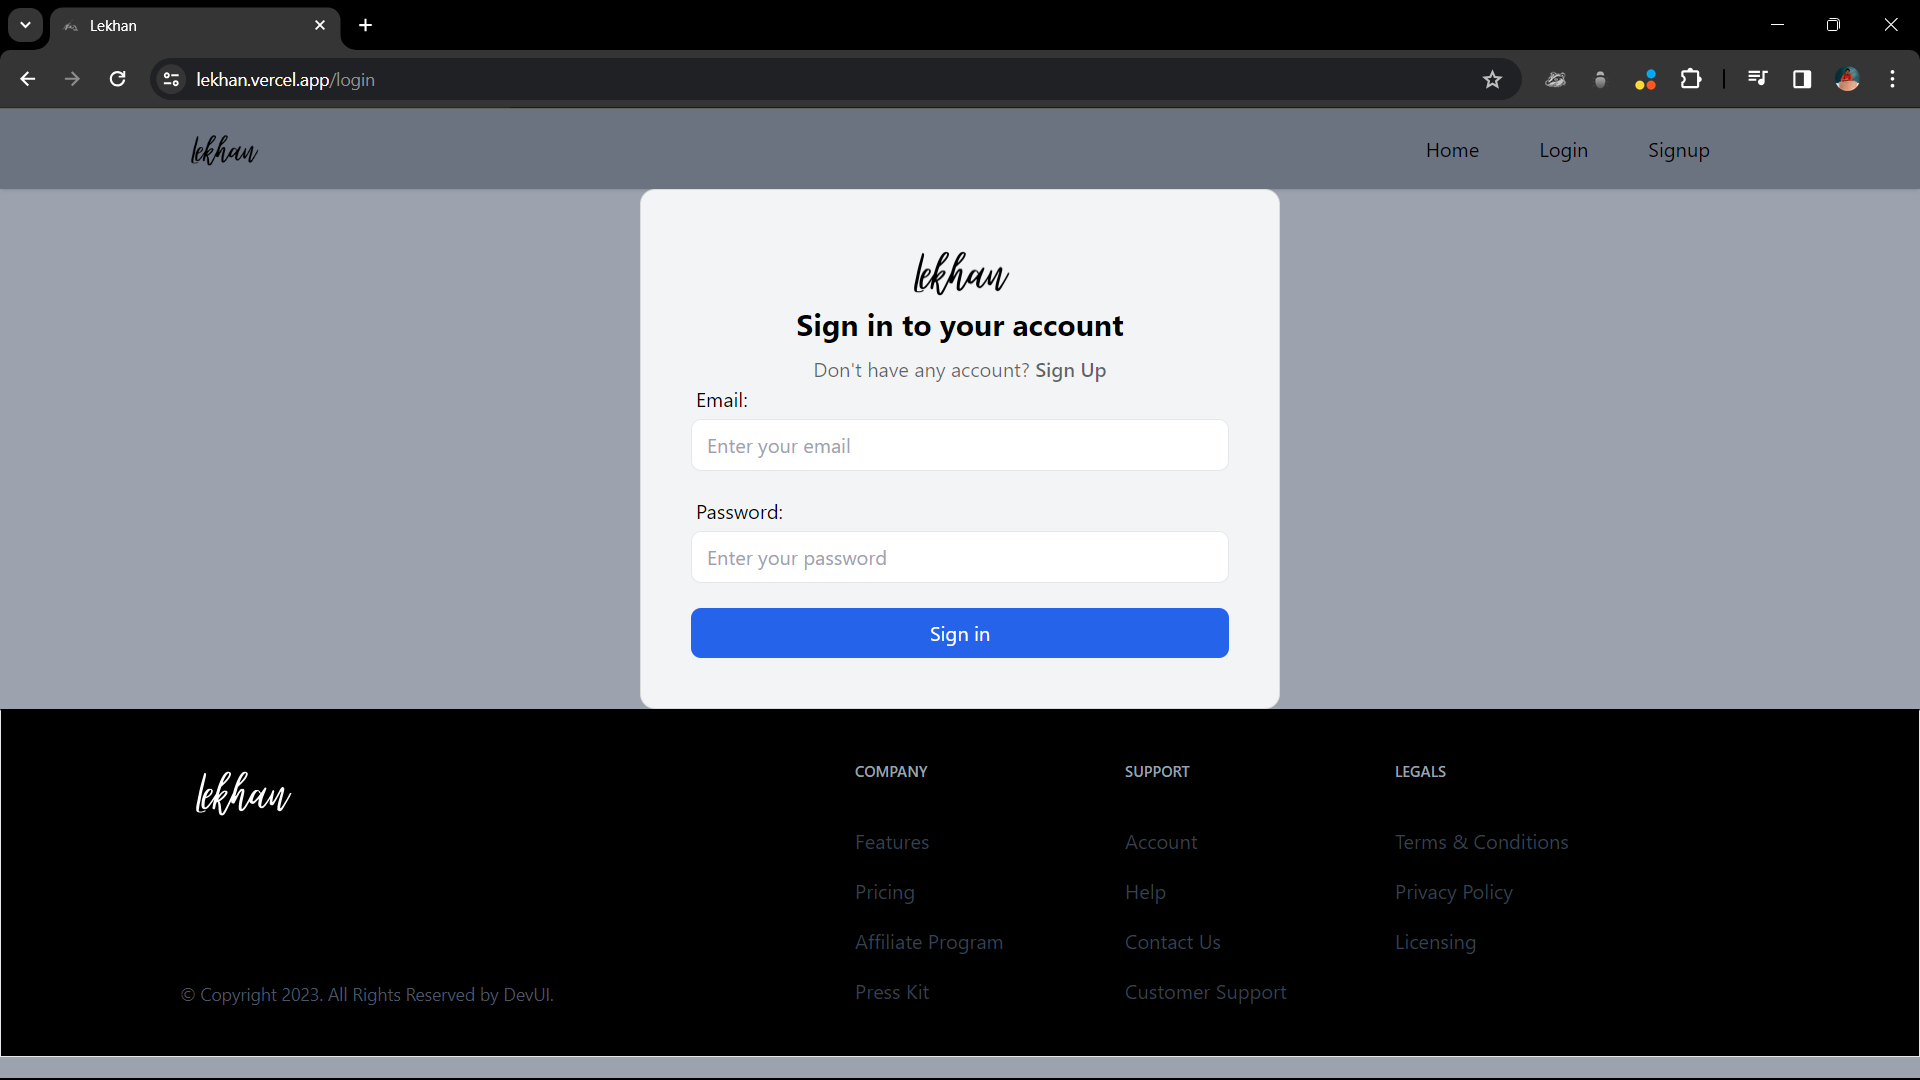The image size is (1920, 1080).
Task: Click the browser refresh icon
Action: click(x=117, y=79)
